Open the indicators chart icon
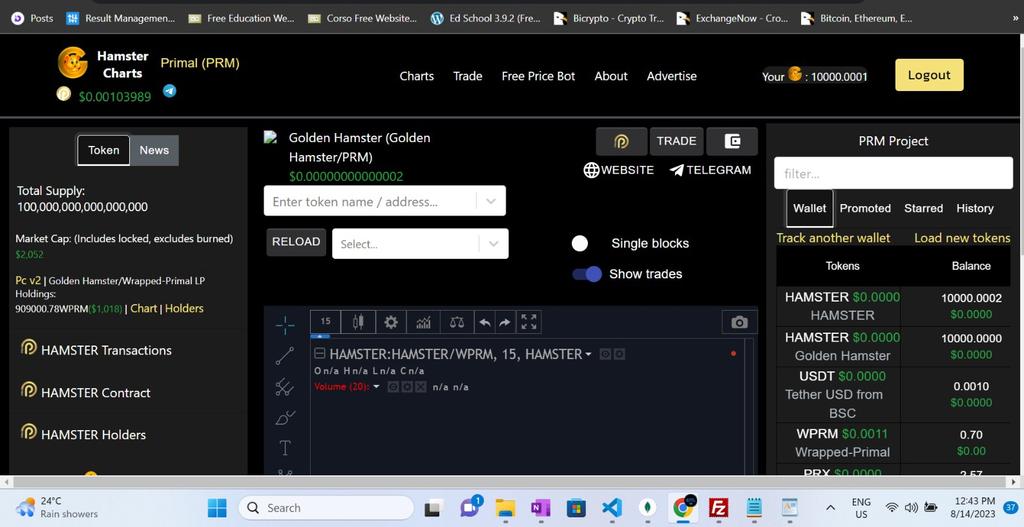The image size is (1024, 527). 423,322
